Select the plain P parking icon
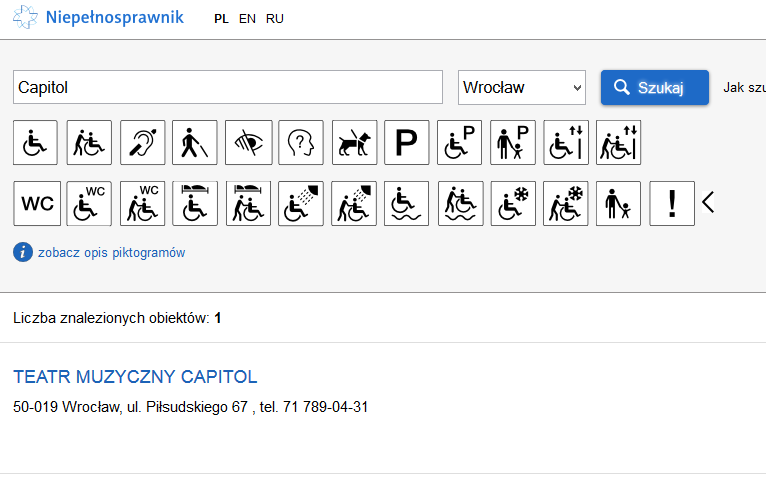The height and width of the screenshot is (488, 766). (x=406, y=143)
